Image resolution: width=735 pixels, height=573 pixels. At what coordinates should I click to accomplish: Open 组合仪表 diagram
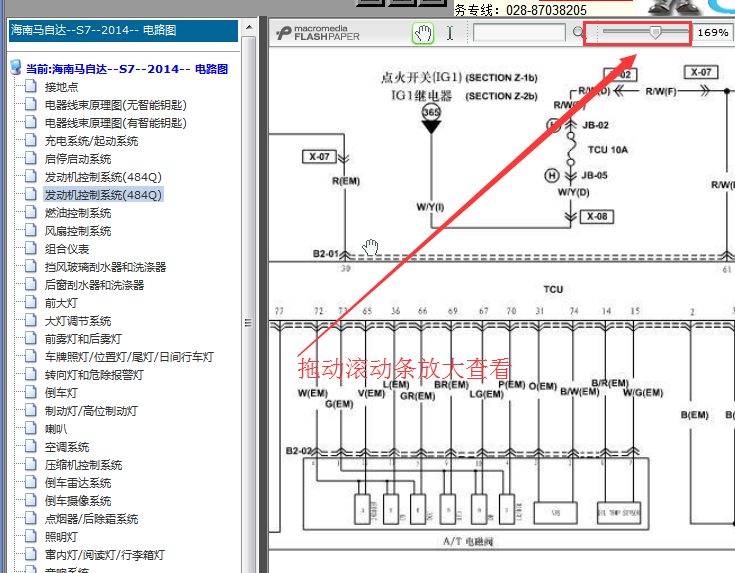coord(67,249)
